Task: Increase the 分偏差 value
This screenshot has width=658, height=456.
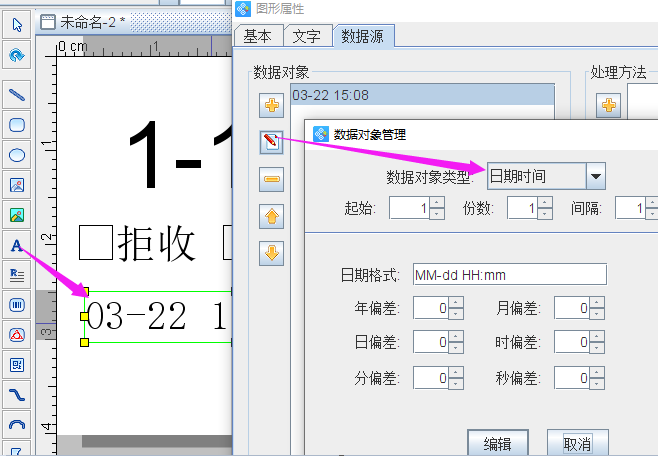Action: [x=456, y=373]
